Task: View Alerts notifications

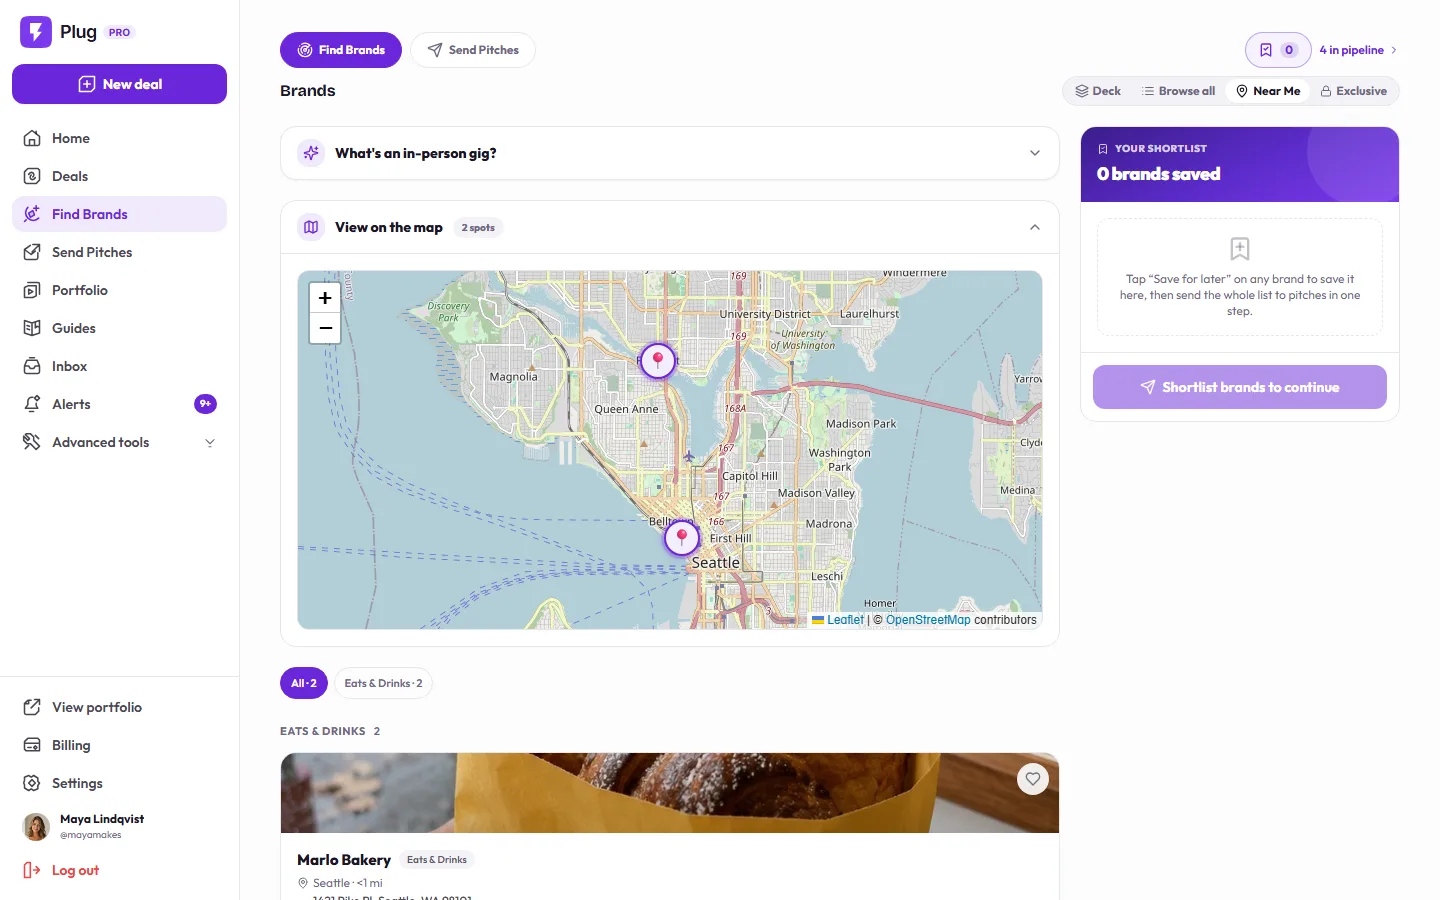Action: (x=119, y=404)
